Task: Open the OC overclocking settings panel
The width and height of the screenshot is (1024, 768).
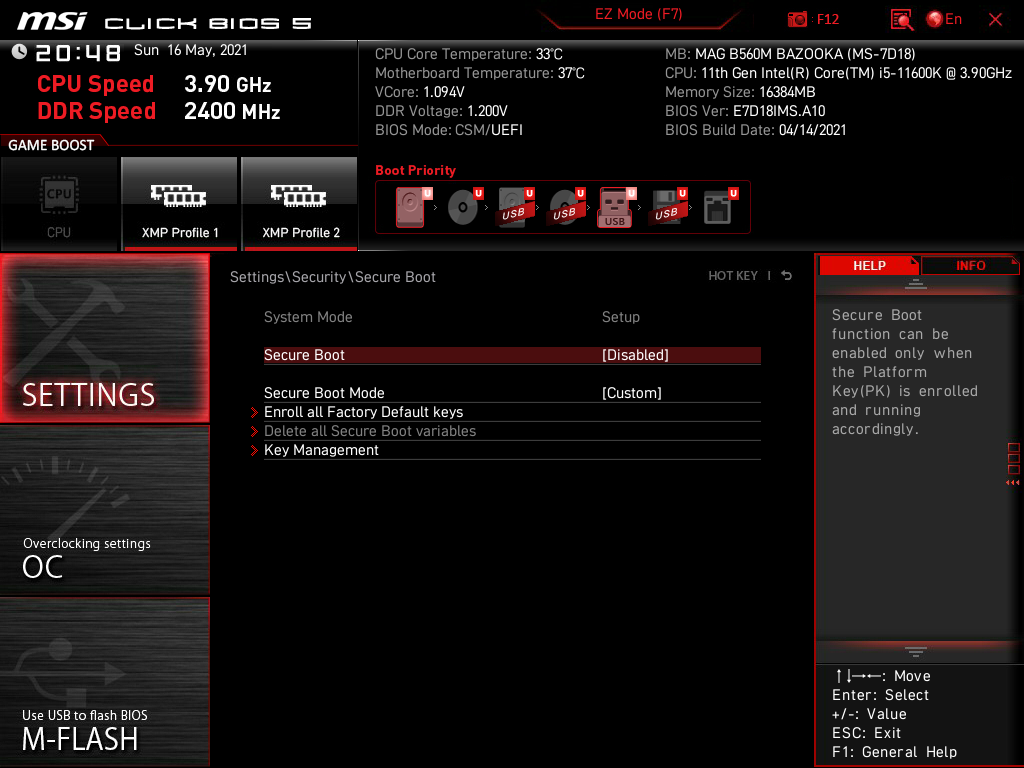Action: click(x=104, y=511)
